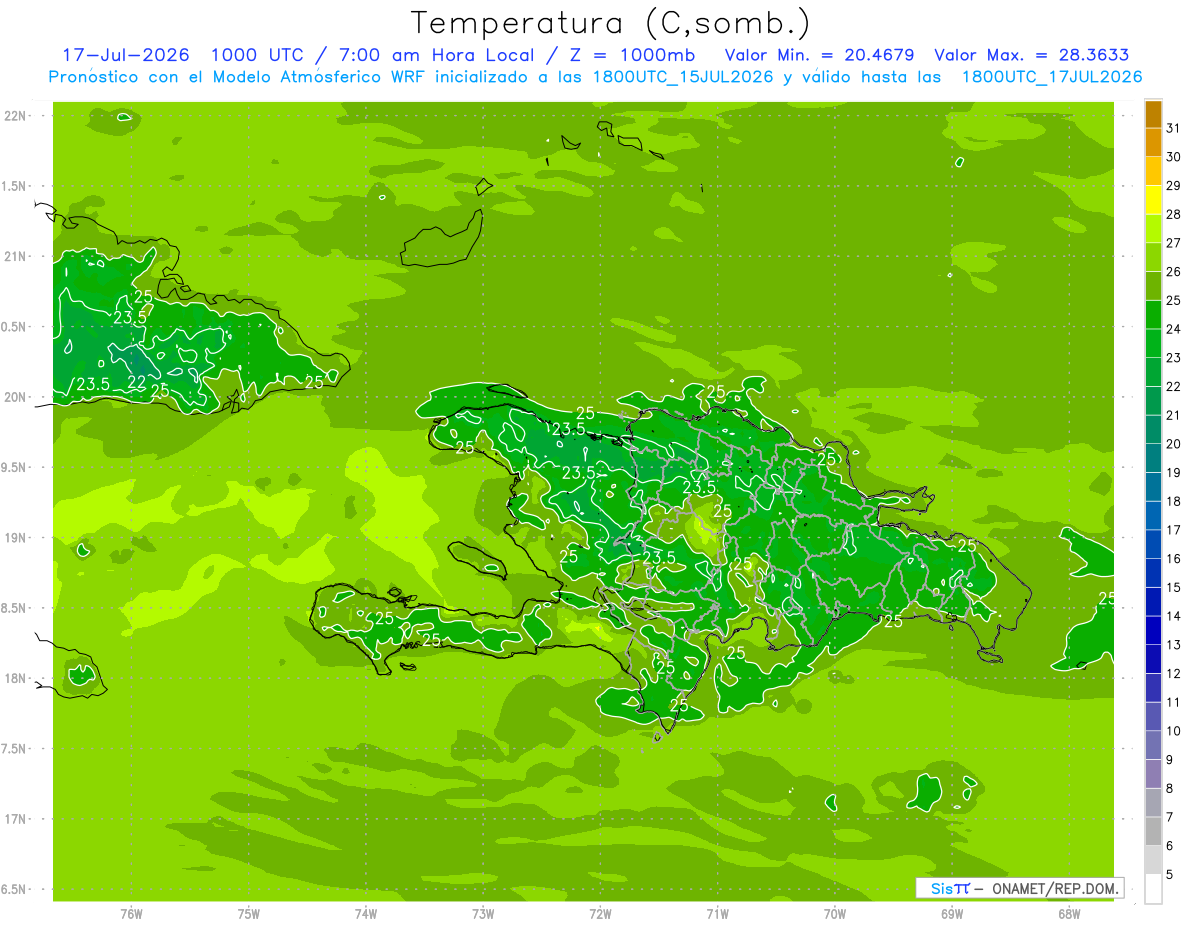Click the "28" value on the color scale
This screenshot has height=927, width=1200.
click(1174, 214)
